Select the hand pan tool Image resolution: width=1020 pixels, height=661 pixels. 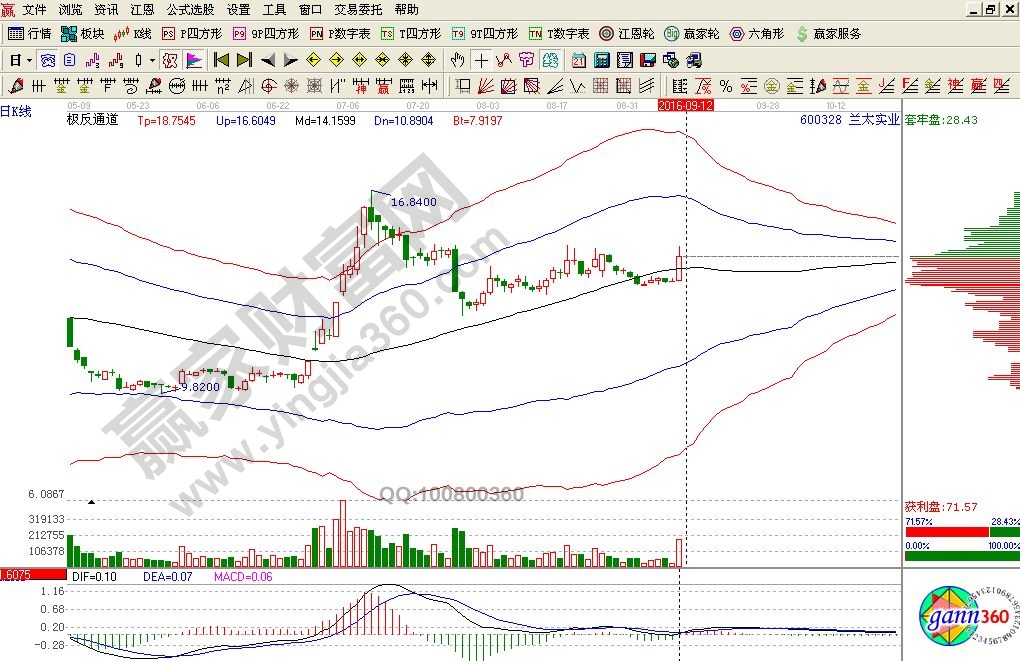[x=458, y=59]
